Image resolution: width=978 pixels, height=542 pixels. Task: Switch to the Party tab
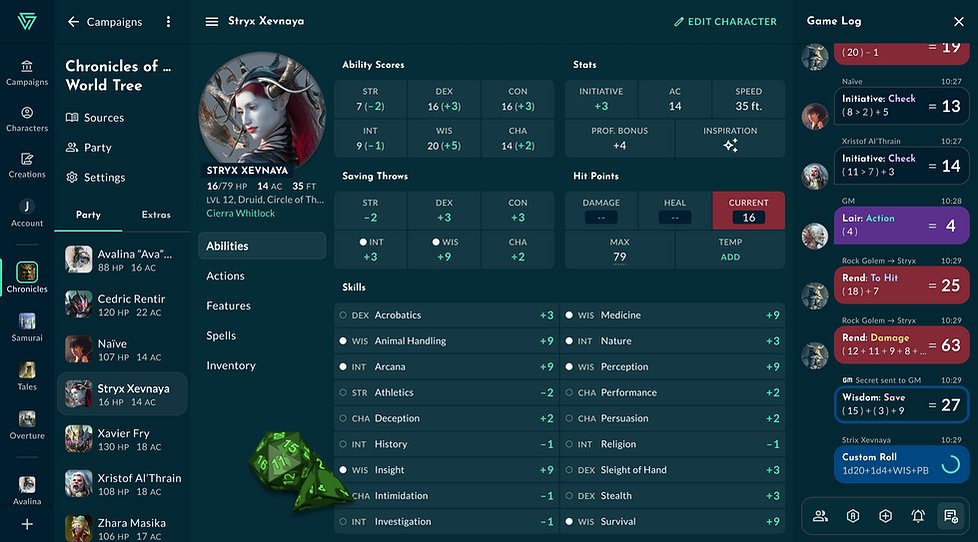pos(88,215)
